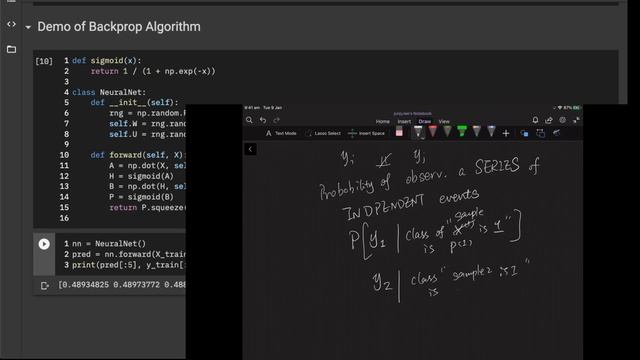Click the Ink to Shape icon
Viewport: 640px width, 360px height.
pyautogui.click(x=540, y=133)
